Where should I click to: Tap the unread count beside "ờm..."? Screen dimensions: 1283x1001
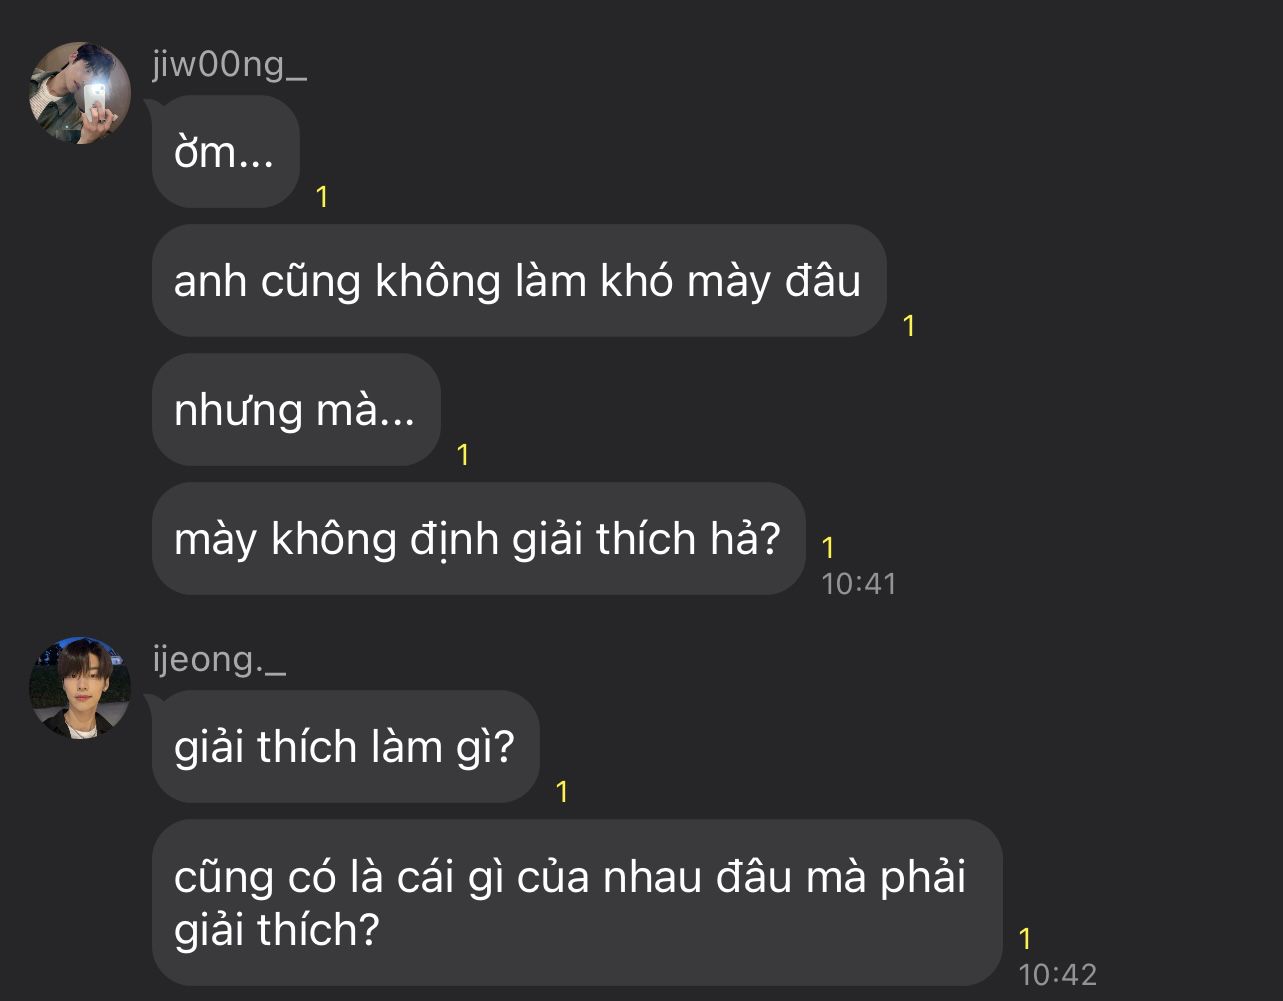point(322,197)
